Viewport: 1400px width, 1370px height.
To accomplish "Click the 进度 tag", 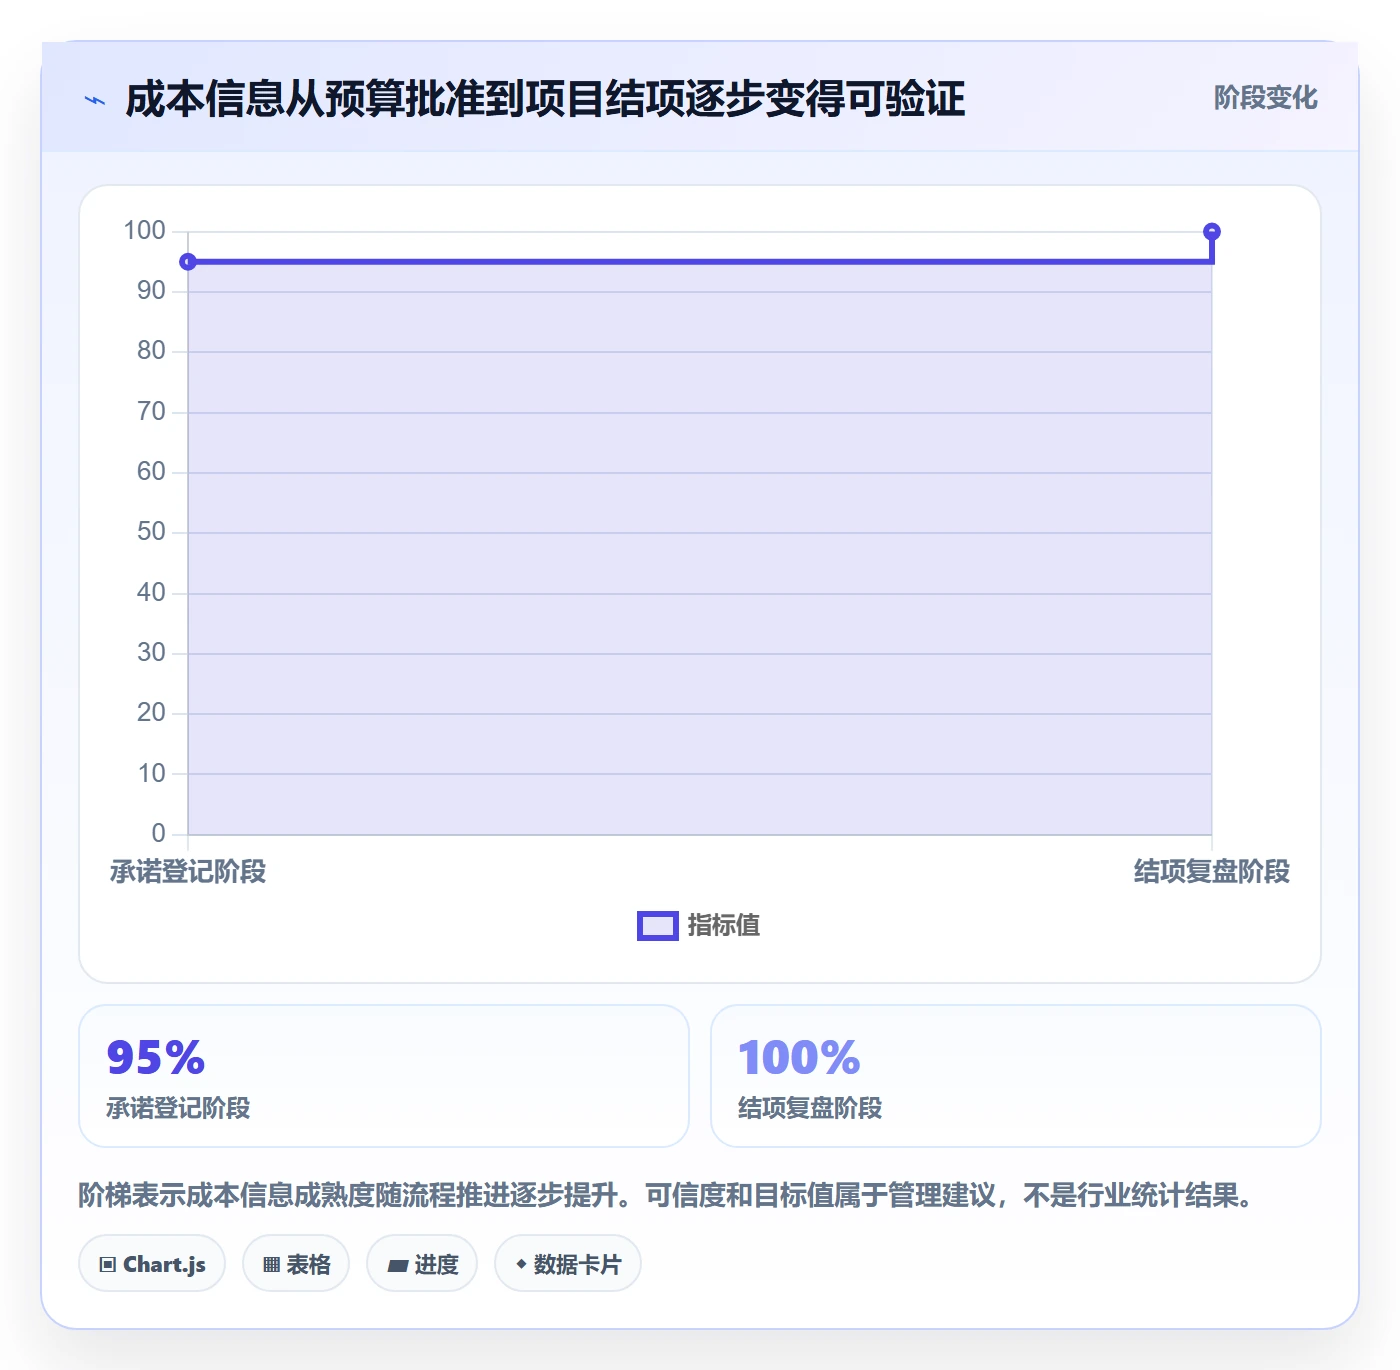I will [422, 1264].
